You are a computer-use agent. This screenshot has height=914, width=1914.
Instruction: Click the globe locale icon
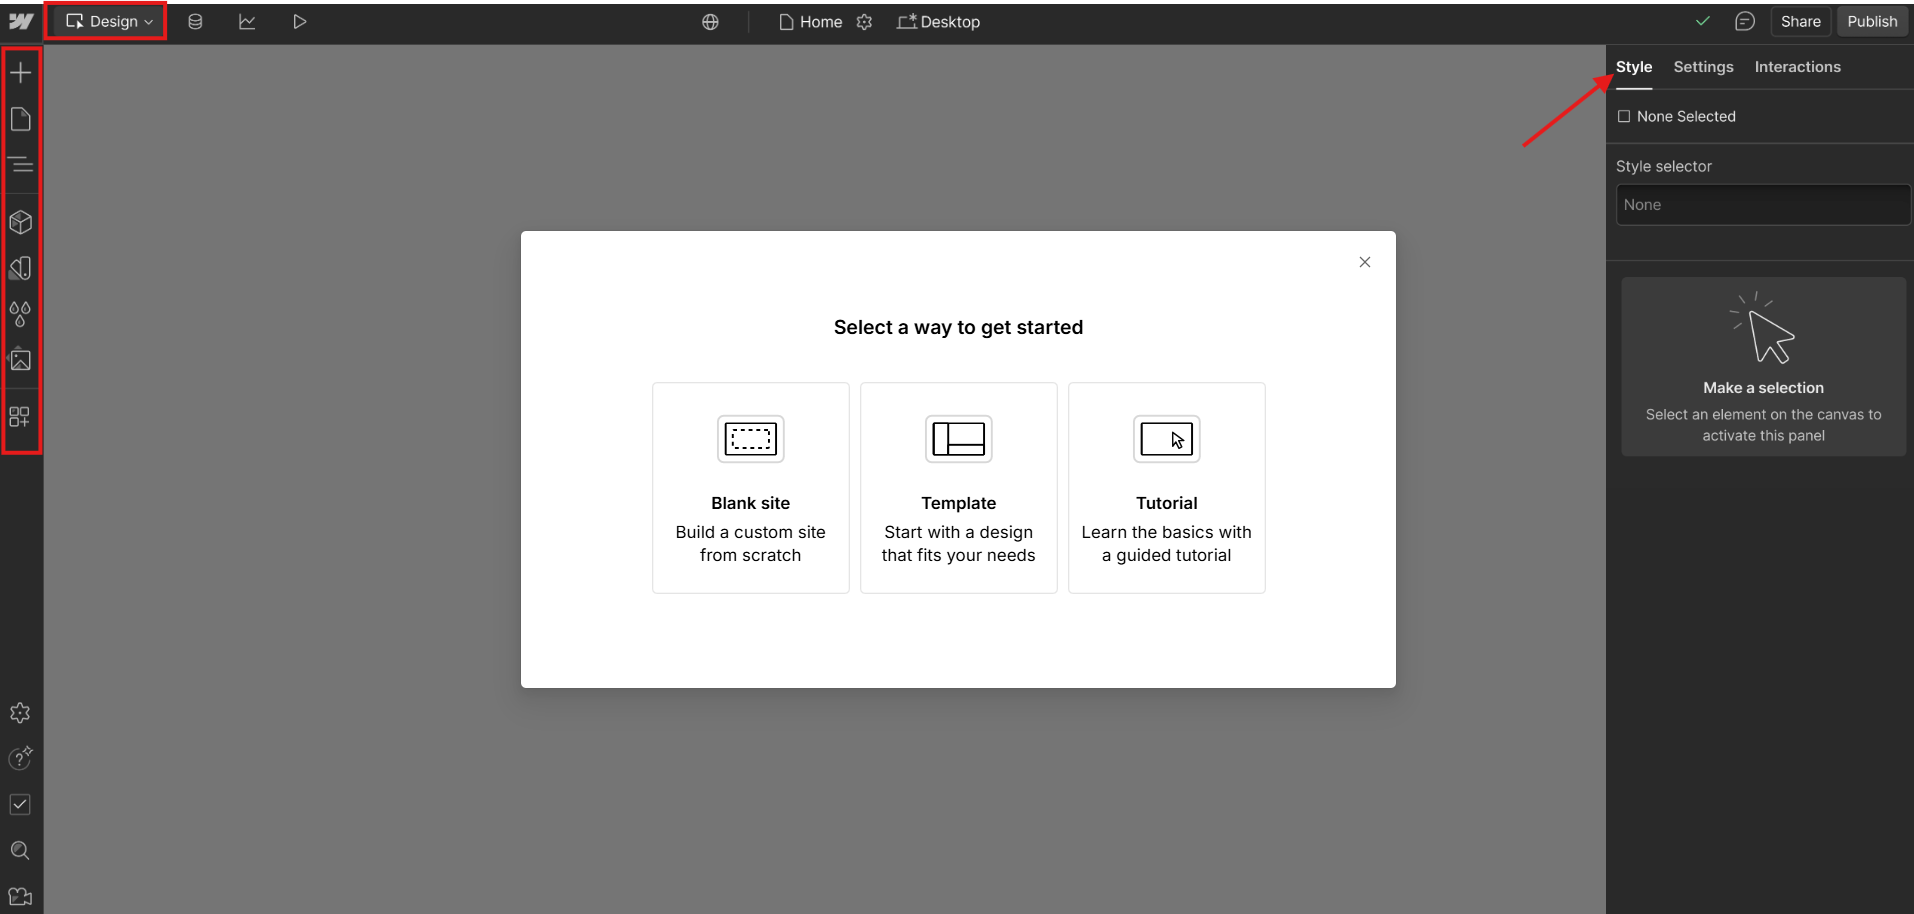(710, 22)
